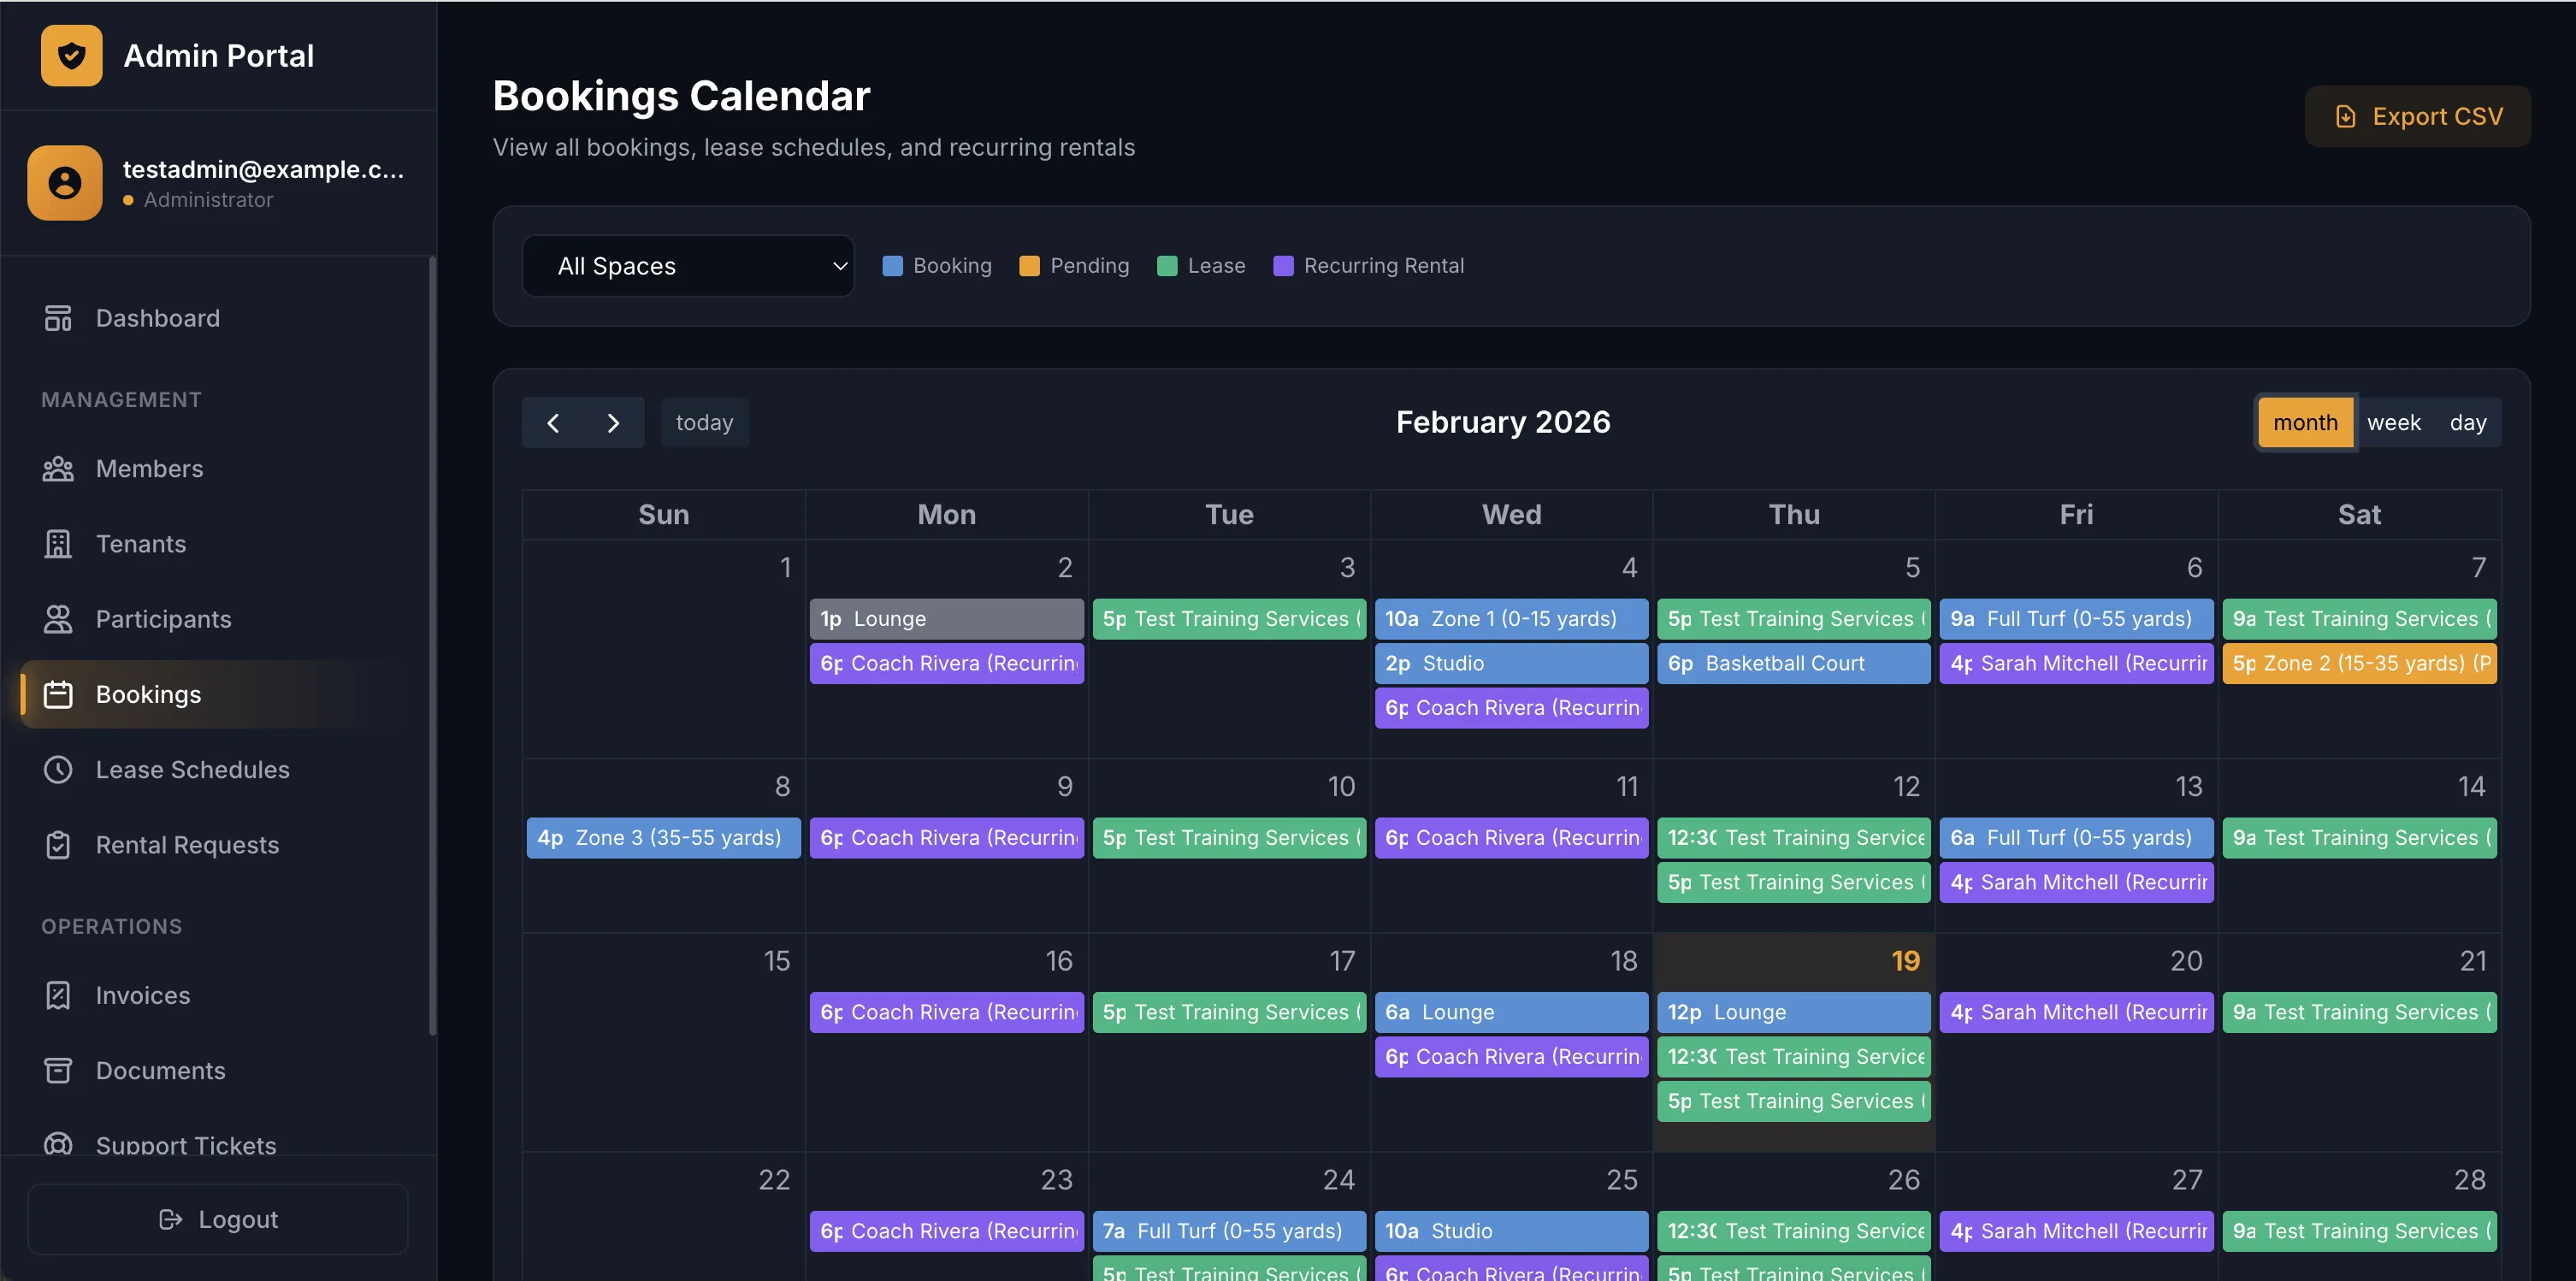Switch calendar to day view
2576x1281 pixels.
2468,422
